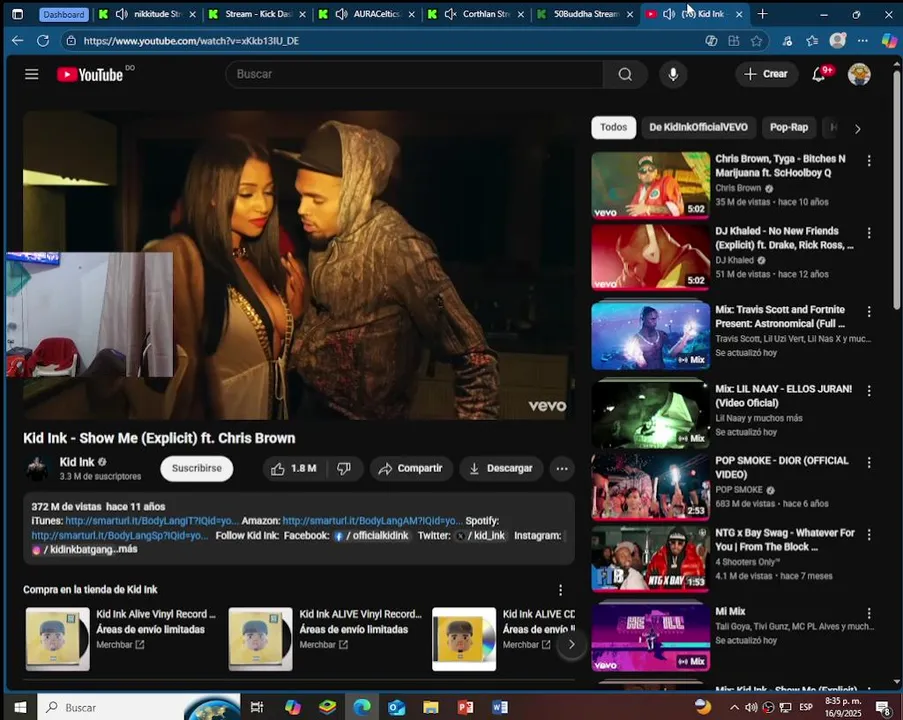Switch to the Stream - Kick Dashboard tab

point(256,14)
